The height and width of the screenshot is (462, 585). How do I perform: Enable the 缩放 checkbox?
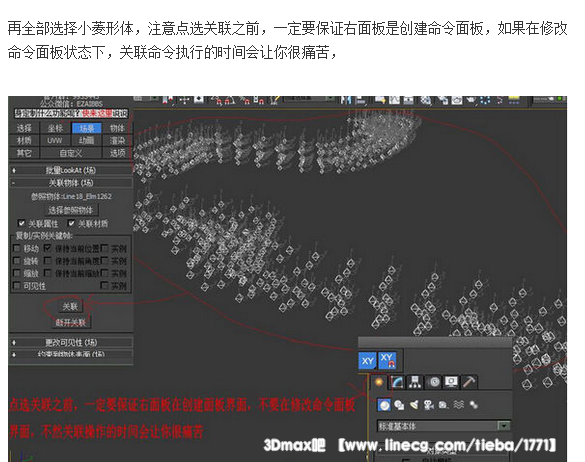(17, 273)
